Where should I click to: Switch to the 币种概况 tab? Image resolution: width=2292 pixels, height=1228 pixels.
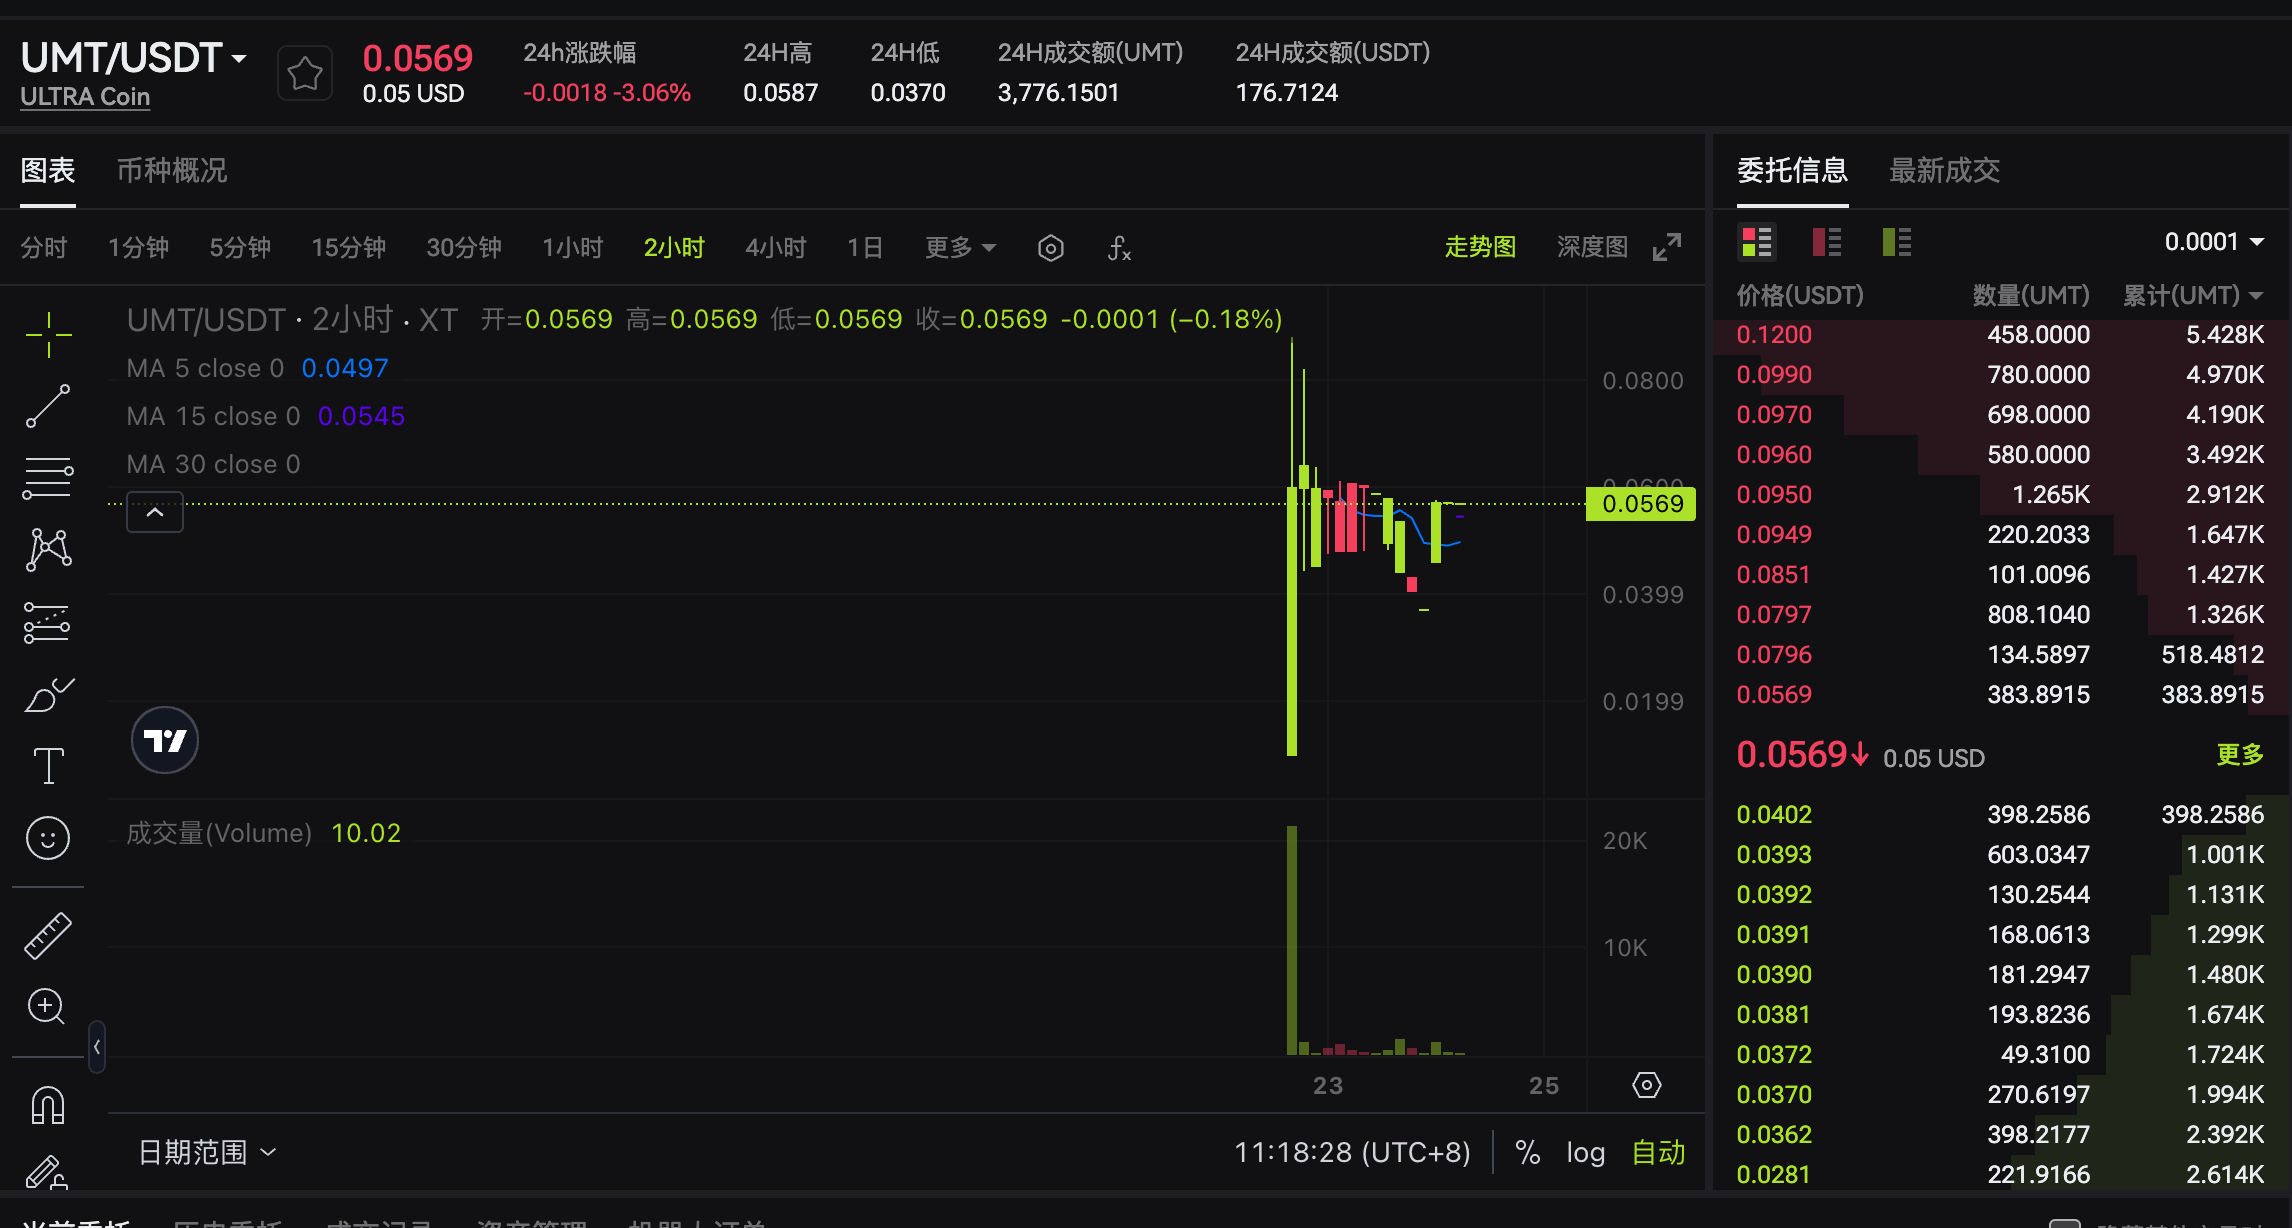[170, 171]
